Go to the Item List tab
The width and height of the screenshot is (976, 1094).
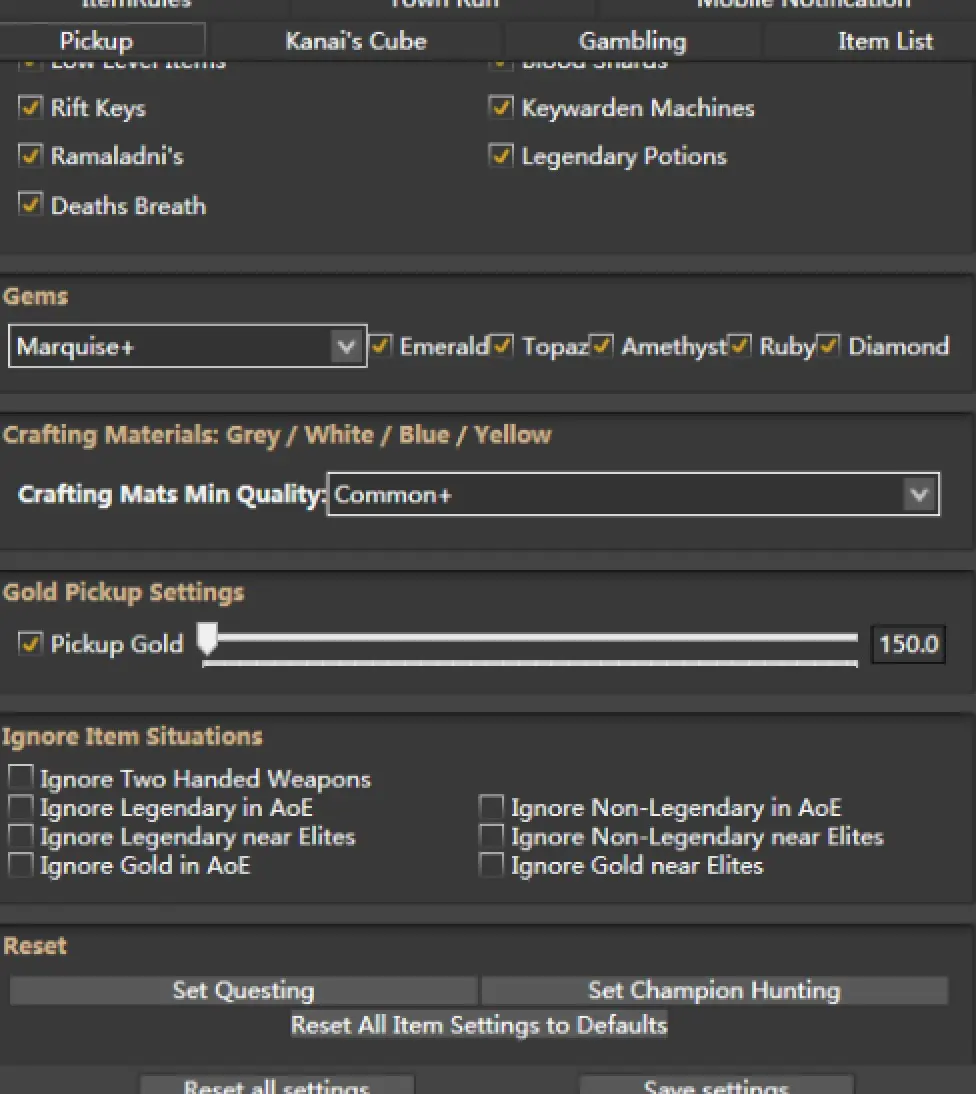885,41
